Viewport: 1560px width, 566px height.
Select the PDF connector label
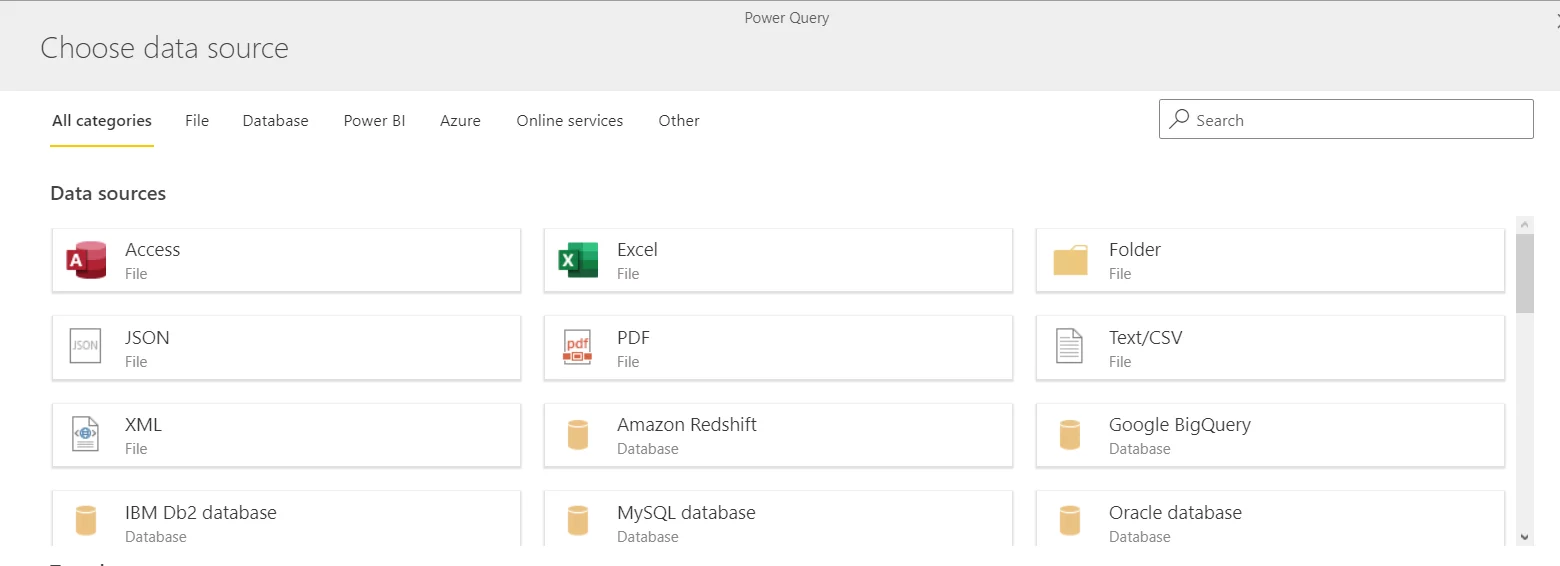point(634,338)
